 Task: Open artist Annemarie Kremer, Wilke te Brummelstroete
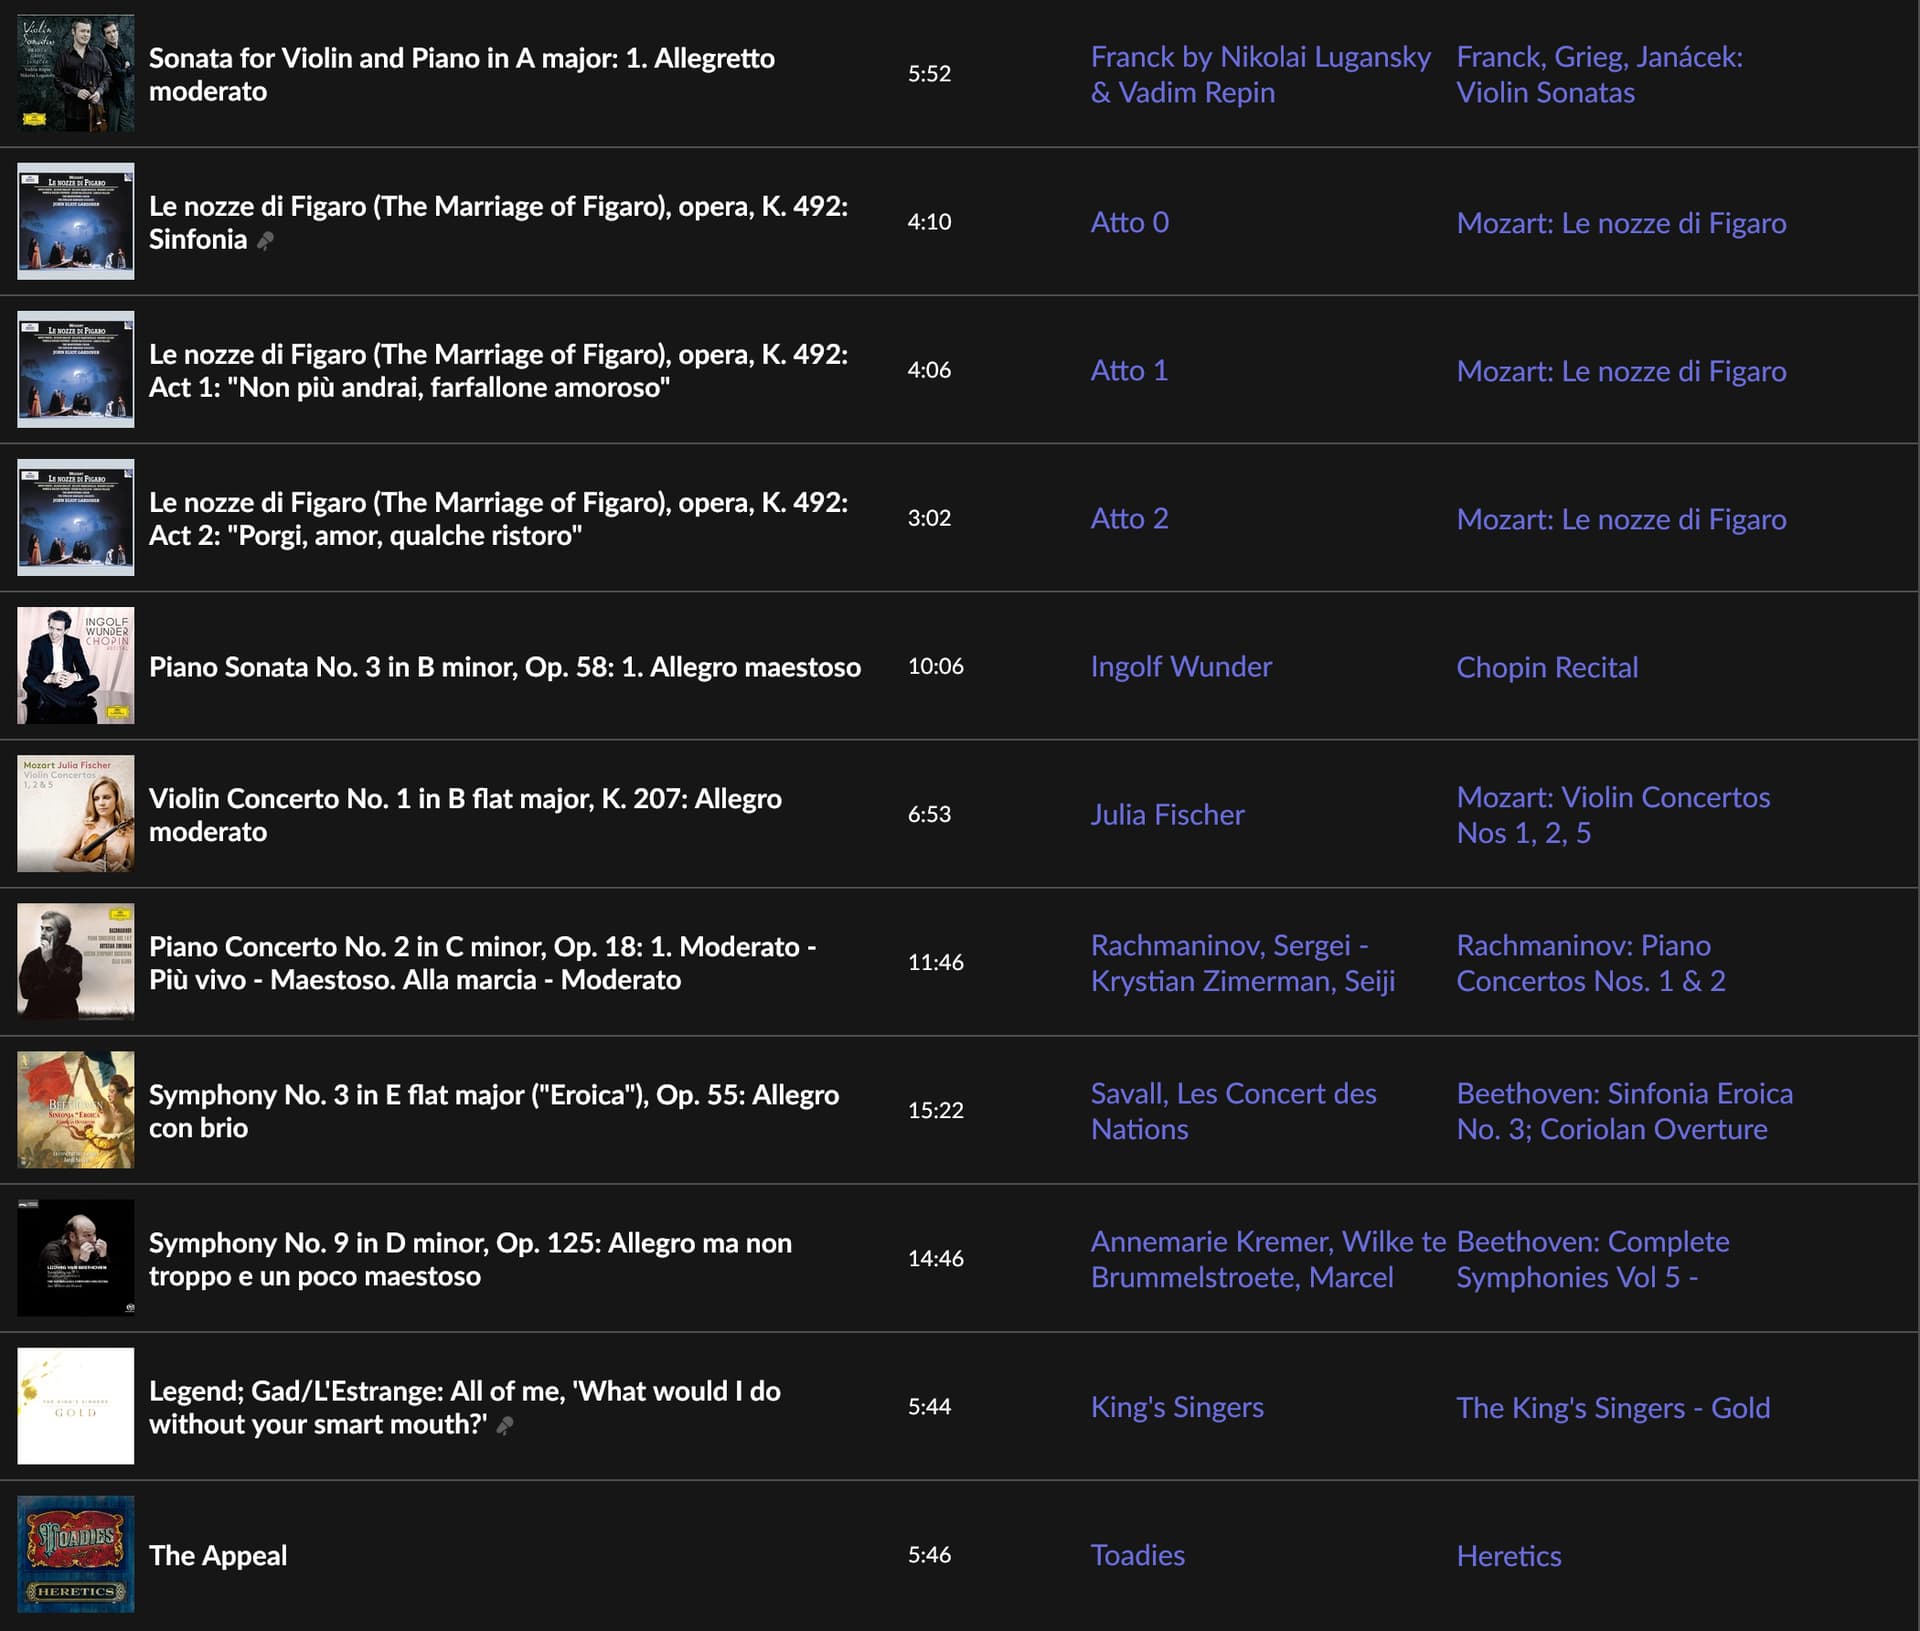click(1268, 1258)
